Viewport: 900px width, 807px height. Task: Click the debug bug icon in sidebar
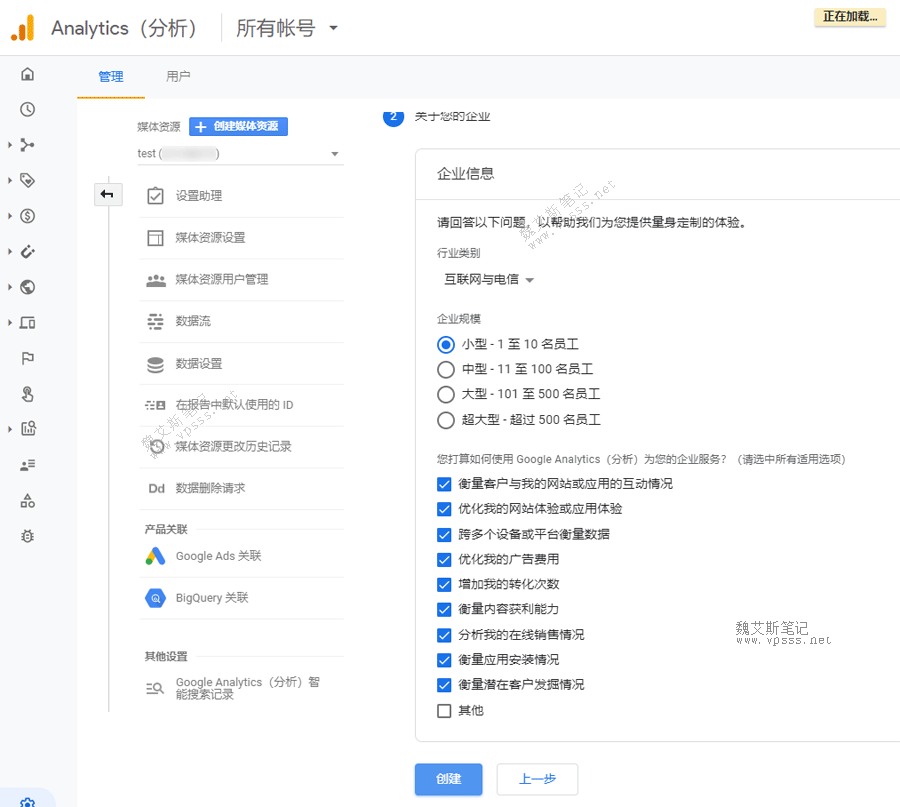click(27, 536)
